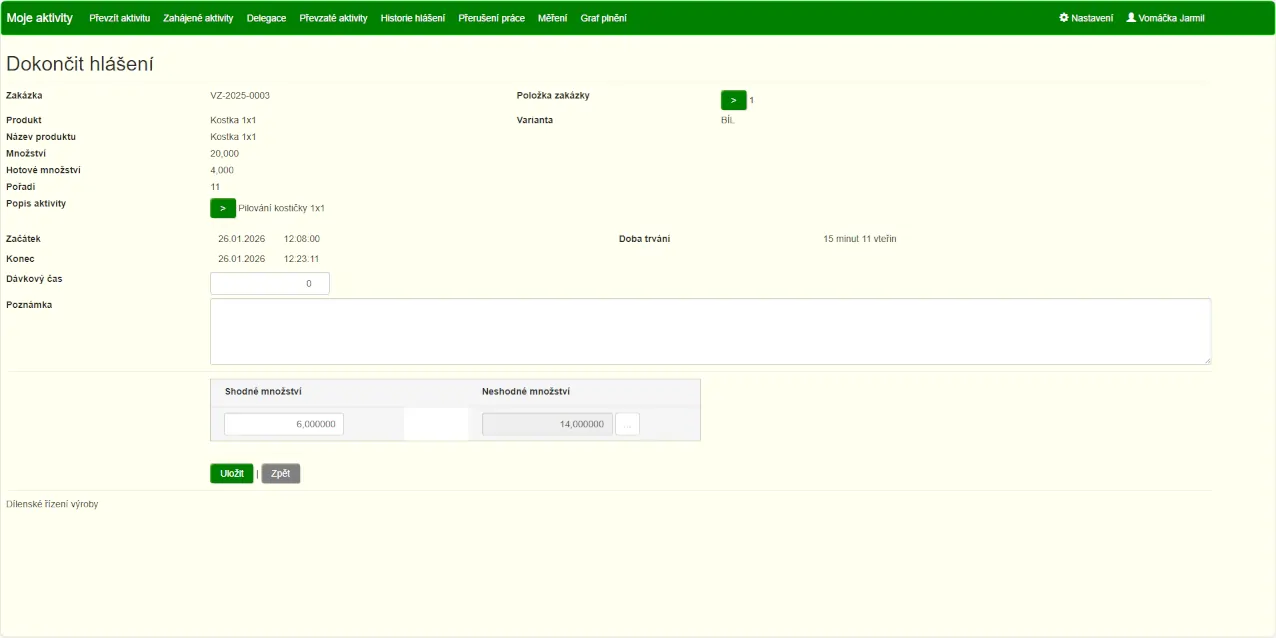Screen dimensions: 1276x638
Task: Expand the Položka zakázky arrow button
Action: click(x=733, y=100)
